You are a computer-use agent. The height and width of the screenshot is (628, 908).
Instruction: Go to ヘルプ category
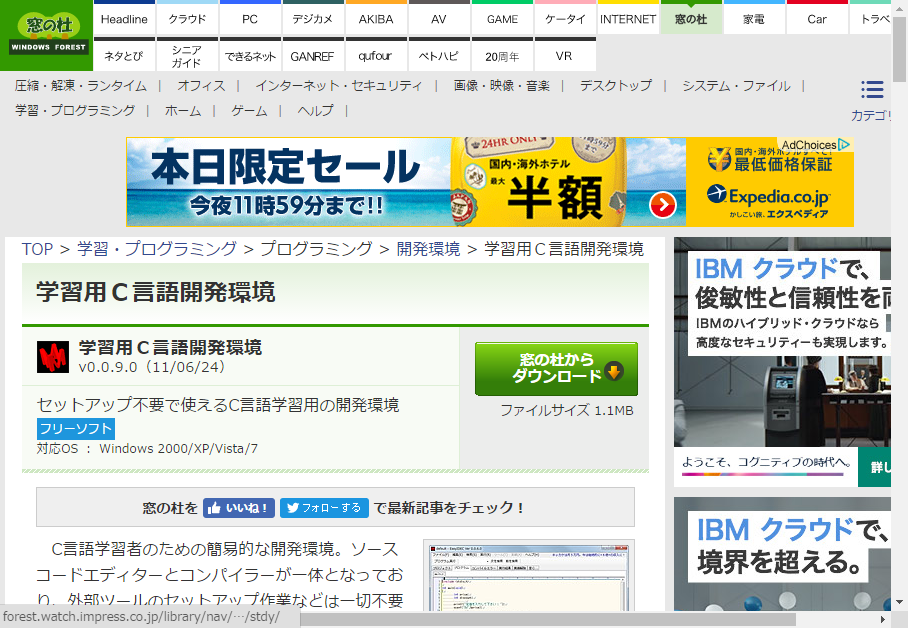click(316, 110)
